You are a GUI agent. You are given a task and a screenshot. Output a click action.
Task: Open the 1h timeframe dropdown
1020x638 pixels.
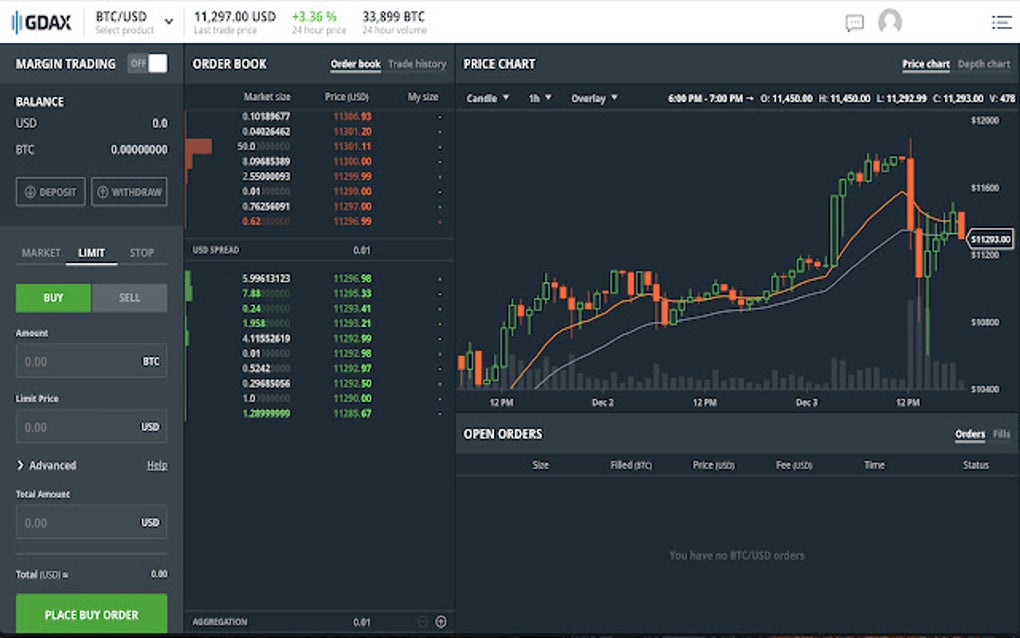[540, 98]
